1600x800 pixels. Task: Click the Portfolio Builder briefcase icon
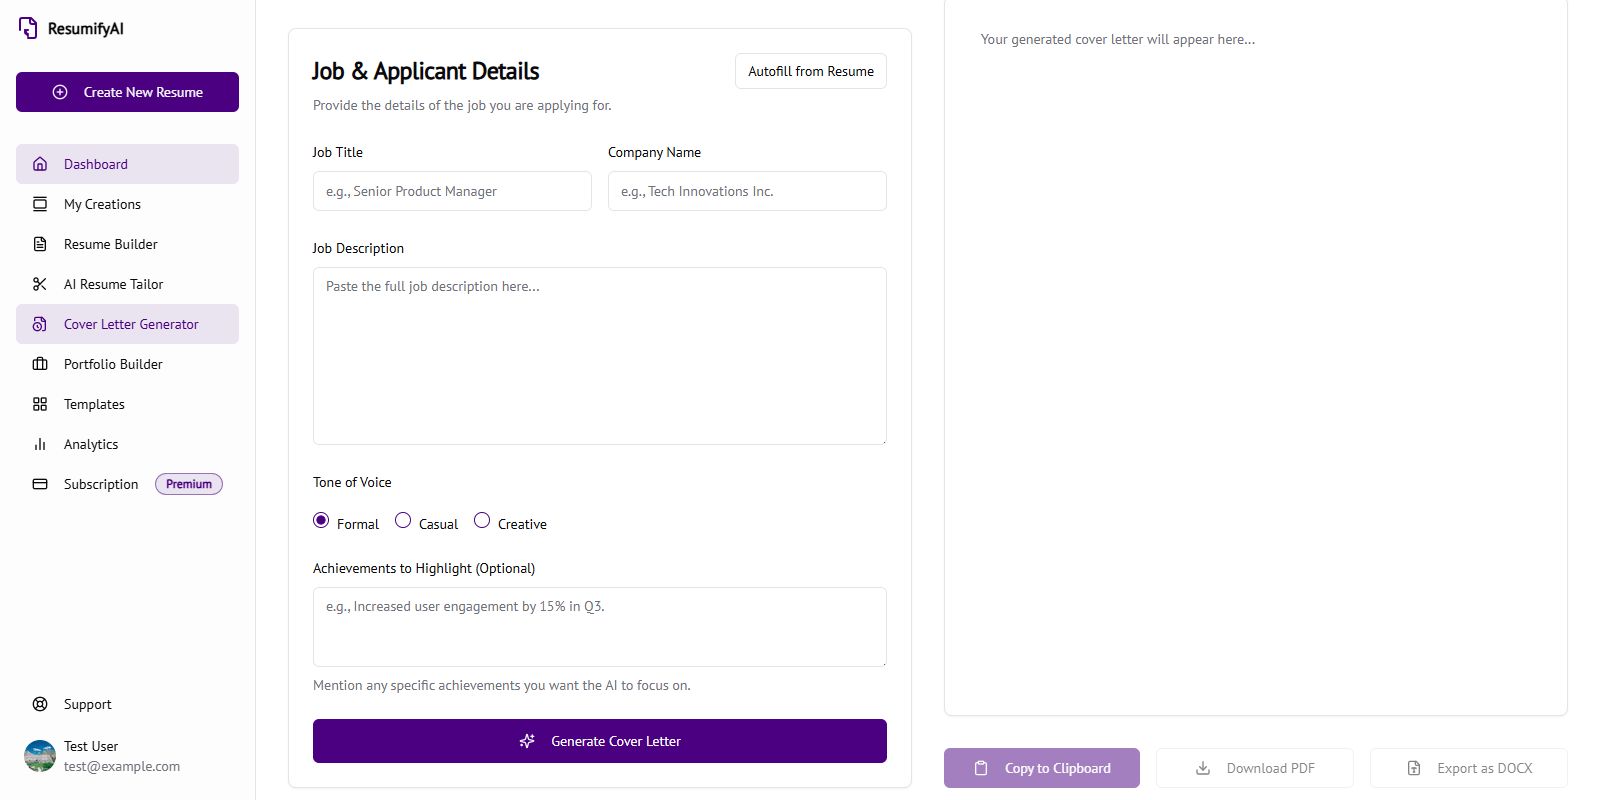[x=40, y=364]
